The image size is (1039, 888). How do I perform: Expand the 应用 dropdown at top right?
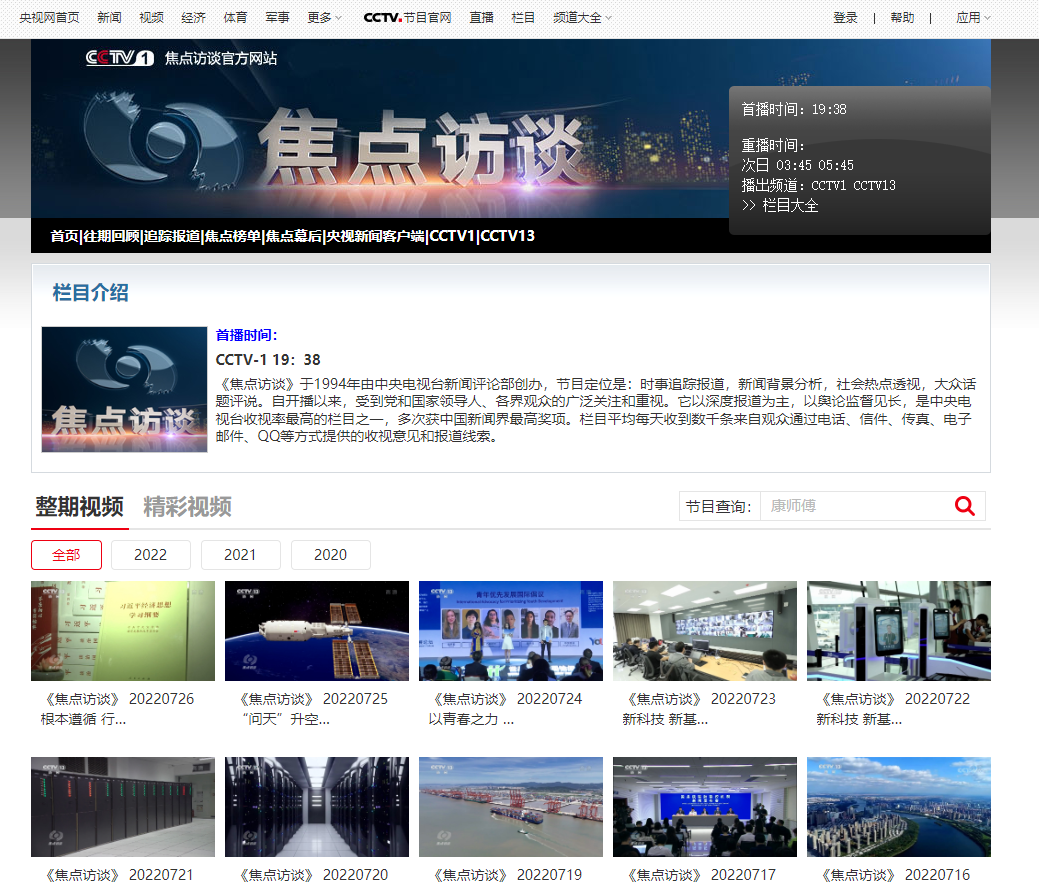972,17
